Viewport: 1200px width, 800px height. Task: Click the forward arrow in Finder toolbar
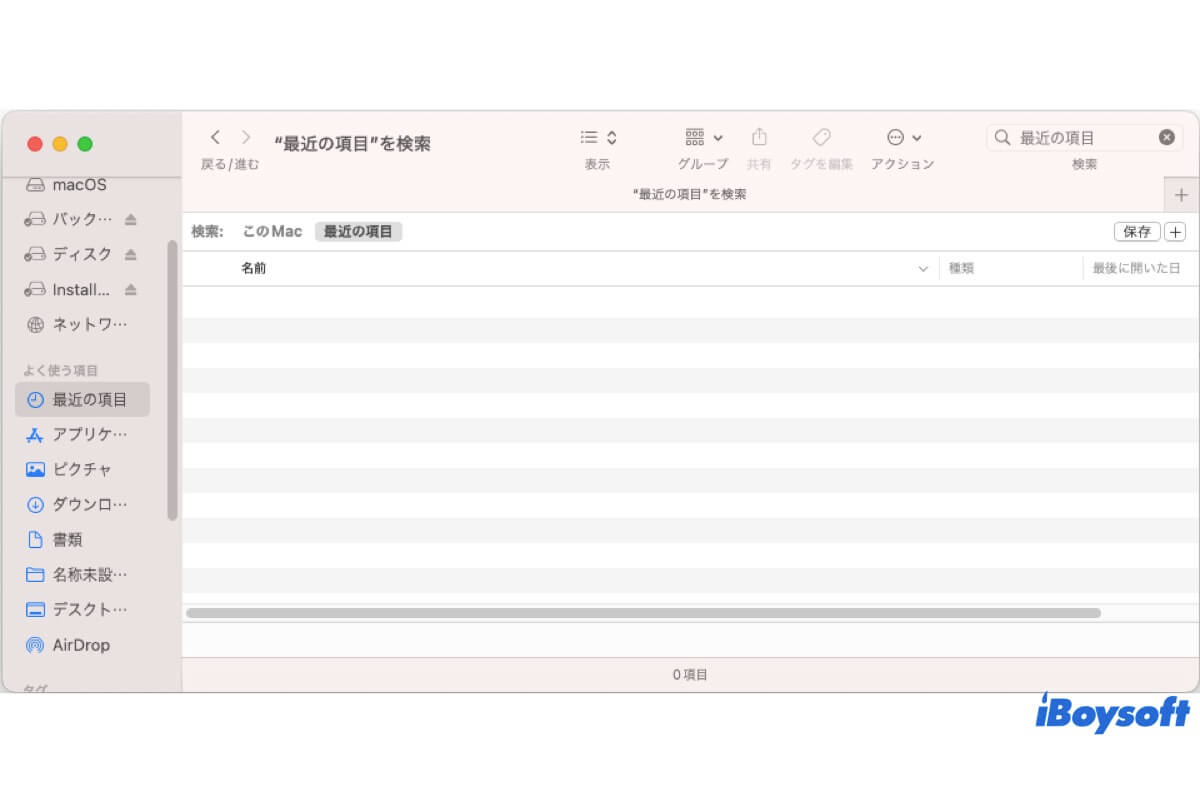(x=246, y=138)
